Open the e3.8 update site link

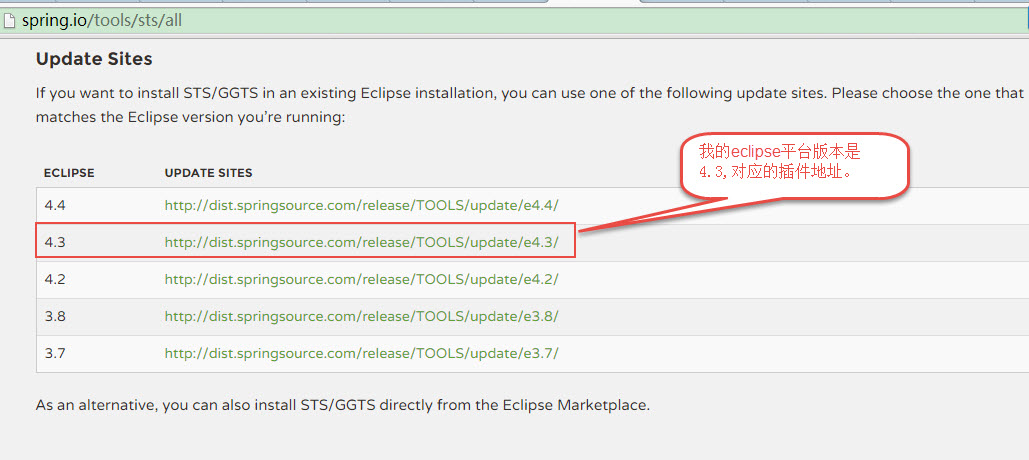(362, 316)
